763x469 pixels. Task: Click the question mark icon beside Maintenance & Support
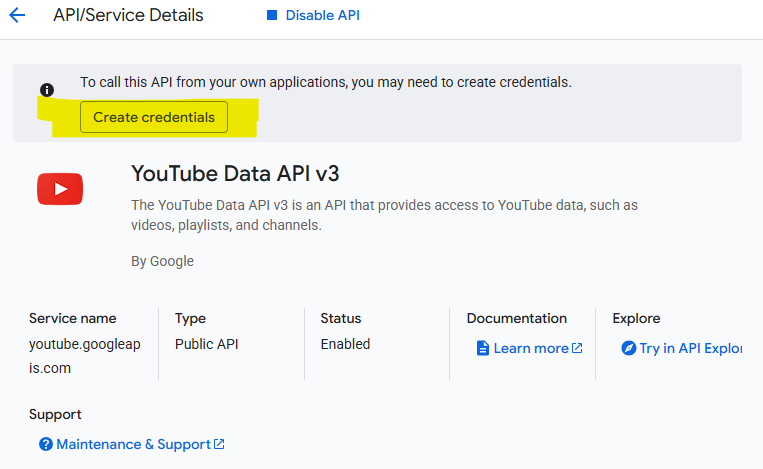click(x=46, y=444)
